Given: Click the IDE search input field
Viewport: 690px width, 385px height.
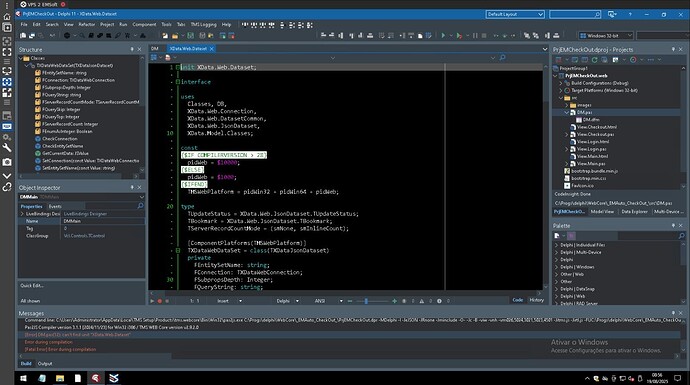Looking at the screenshot, I should (575, 15).
